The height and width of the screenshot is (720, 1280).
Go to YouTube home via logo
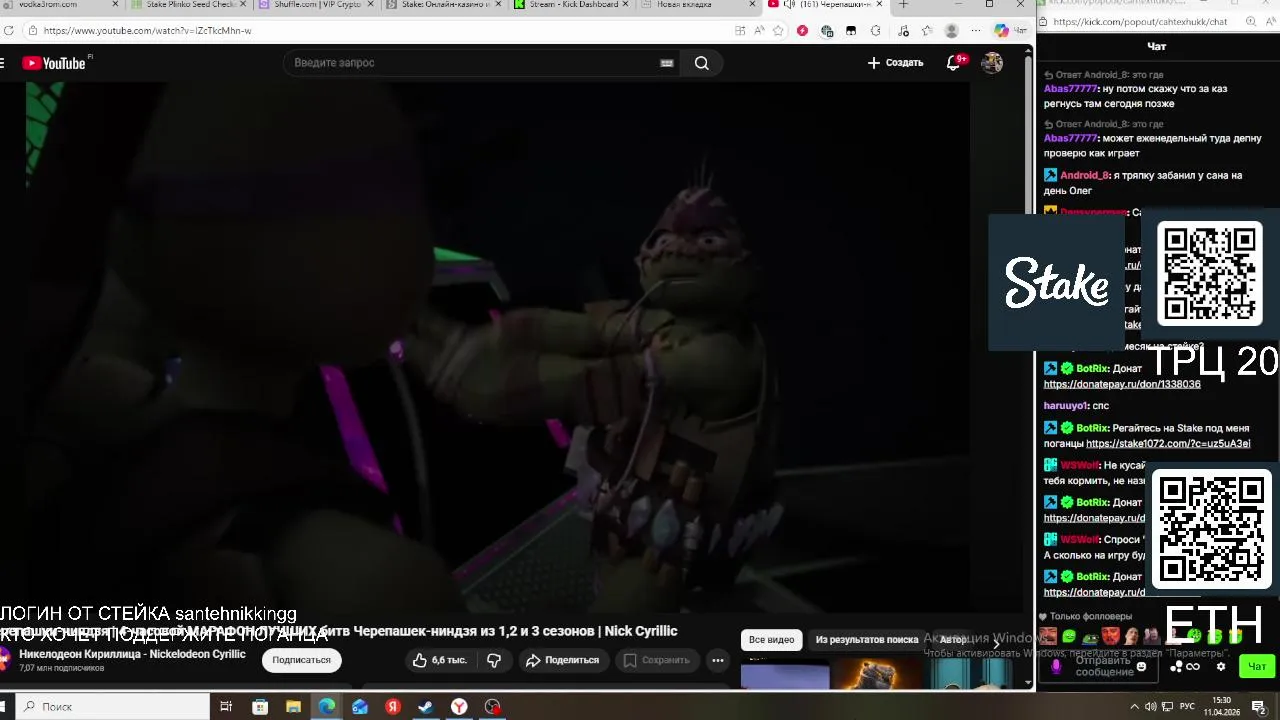(x=54, y=63)
